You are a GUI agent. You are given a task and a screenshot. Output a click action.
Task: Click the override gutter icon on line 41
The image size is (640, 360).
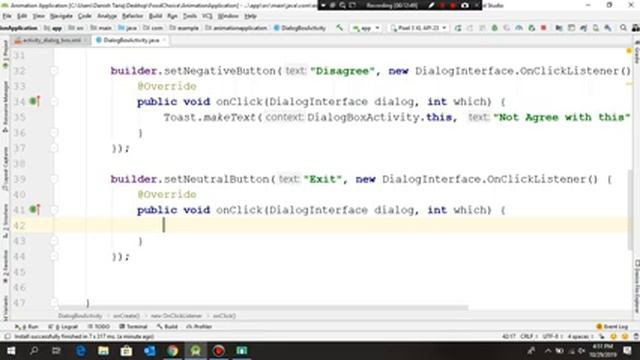(35, 210)
